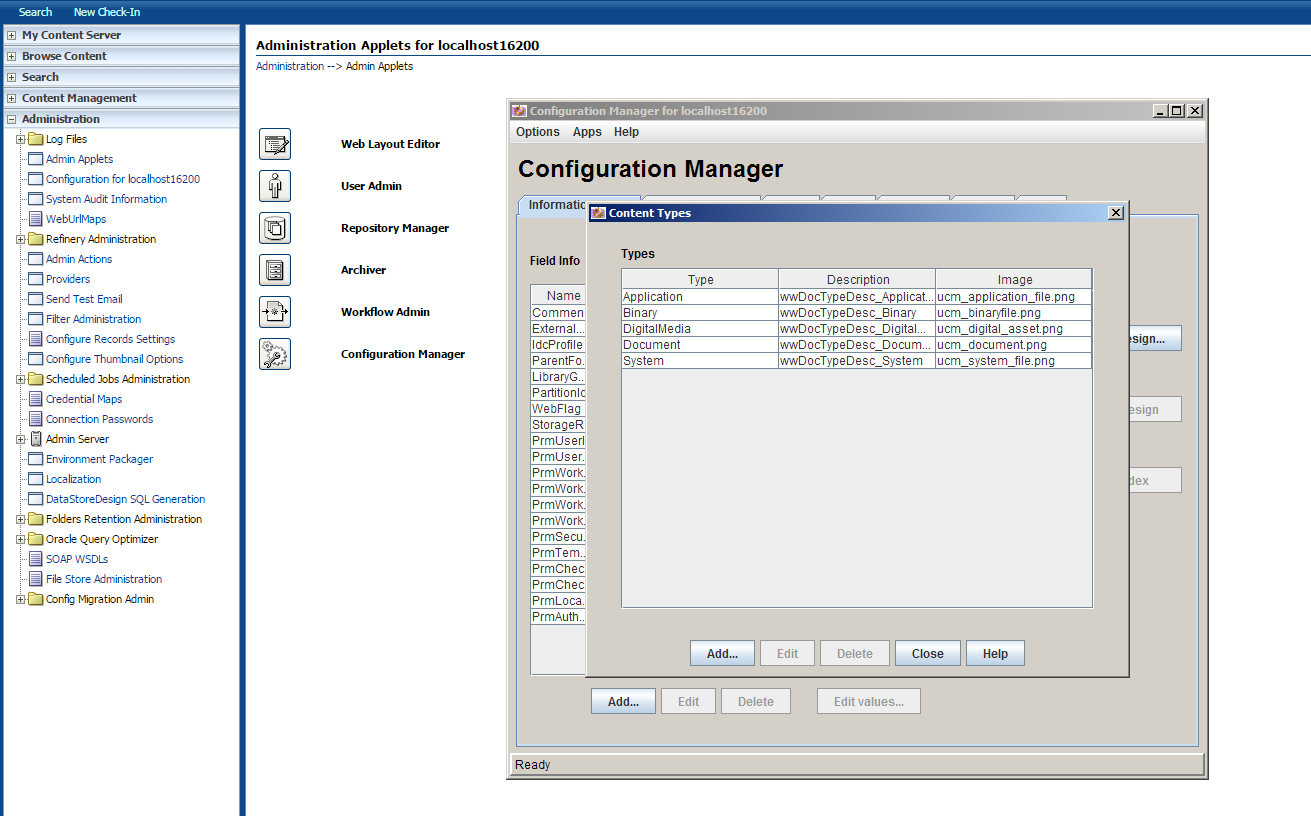This screenshot has height=816, width=1311.
Task: Expand the Admin Server tree node
Action: (x=20, y=439)
